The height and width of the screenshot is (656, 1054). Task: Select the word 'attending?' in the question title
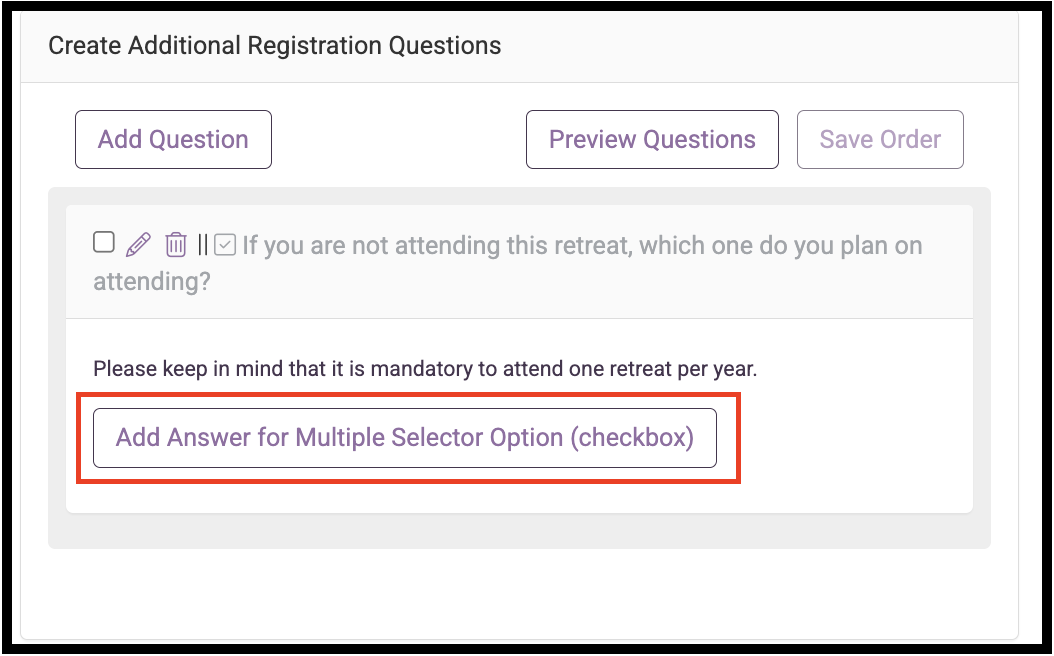coord(152,281)
